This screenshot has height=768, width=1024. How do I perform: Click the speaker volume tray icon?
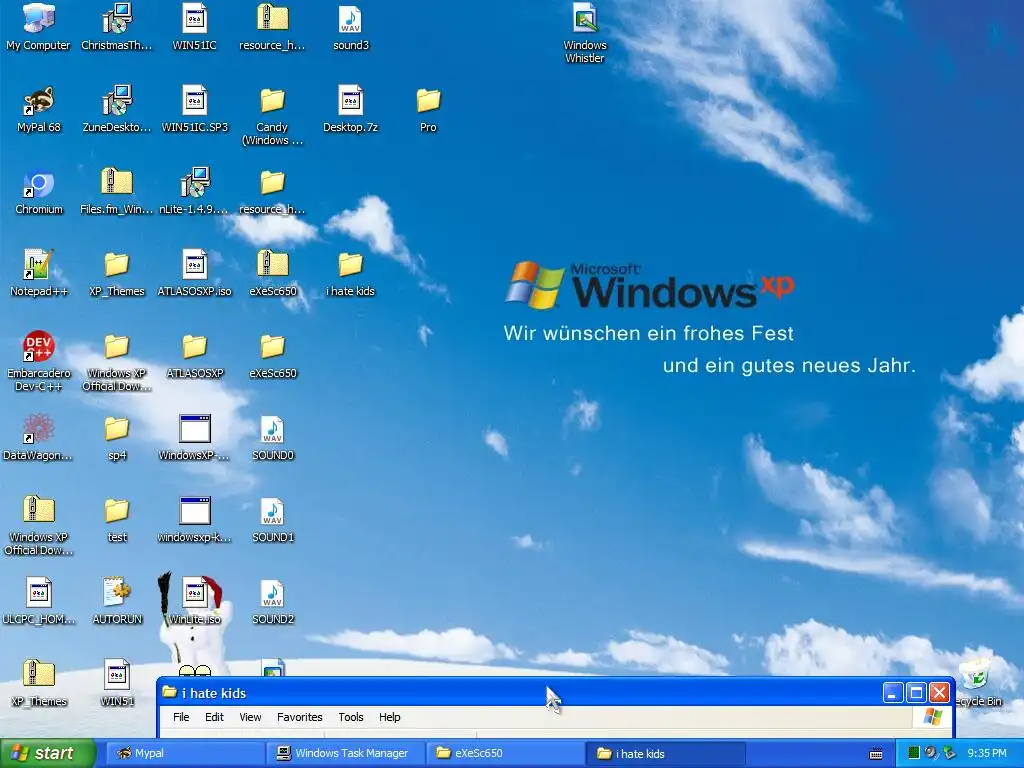click(x=931, y=753)
